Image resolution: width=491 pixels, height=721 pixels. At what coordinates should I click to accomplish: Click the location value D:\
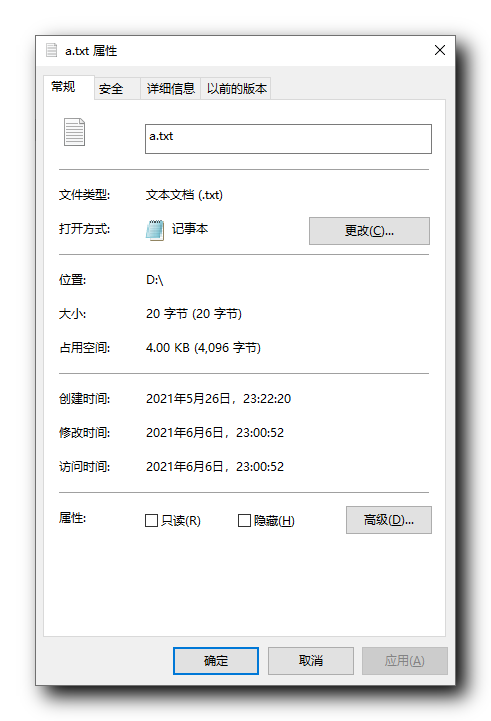[154, 280]
